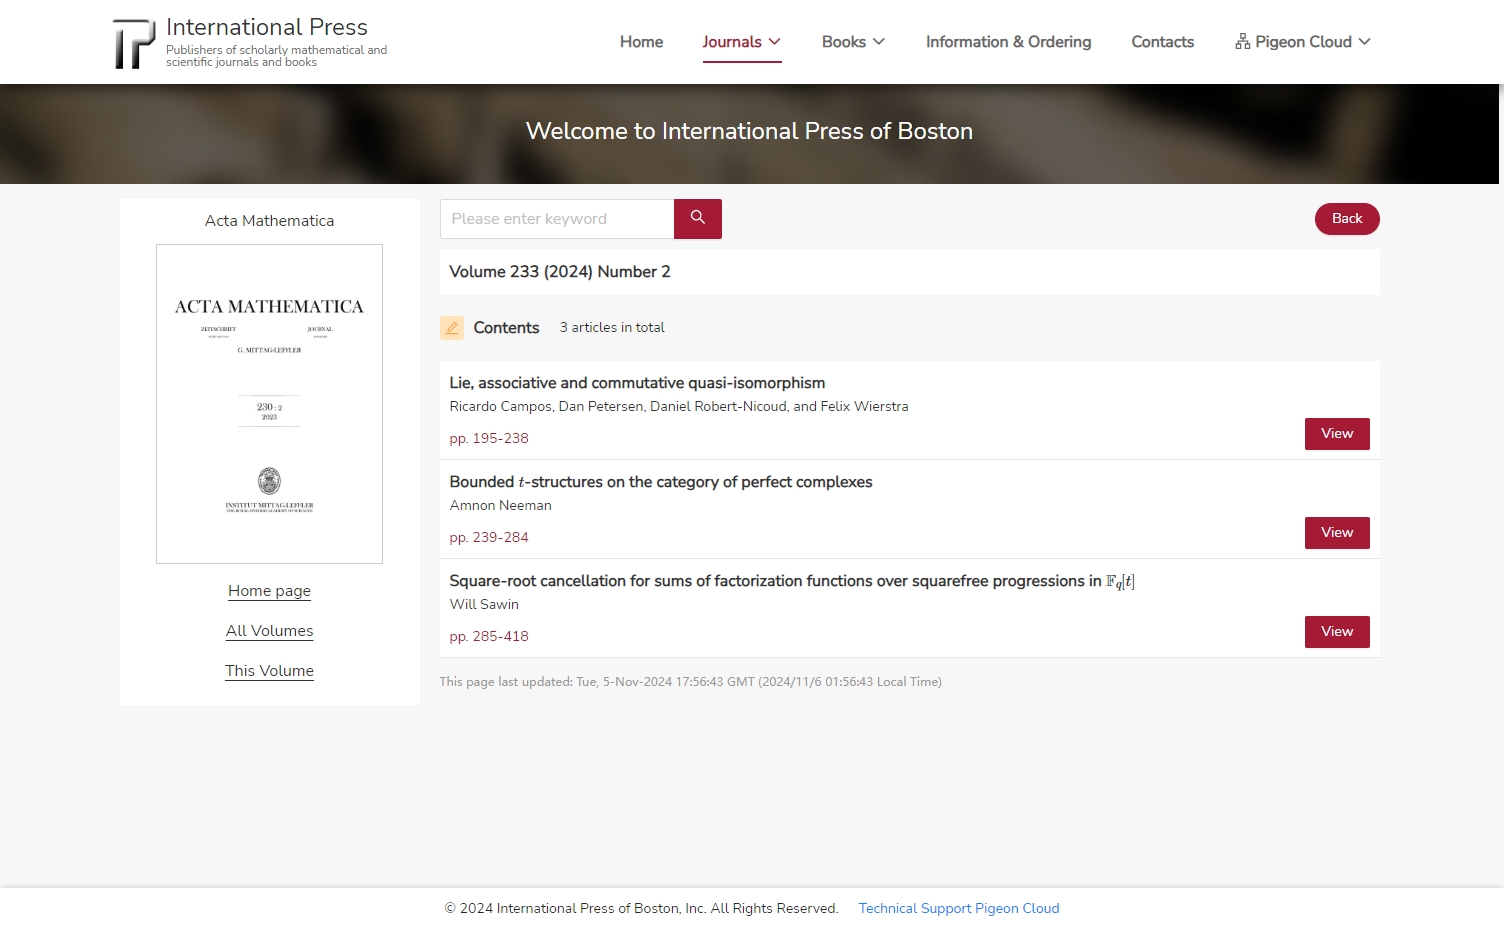
Task: Select the title 'Bounded t-structures on the category'
Action: coord(661,482)
